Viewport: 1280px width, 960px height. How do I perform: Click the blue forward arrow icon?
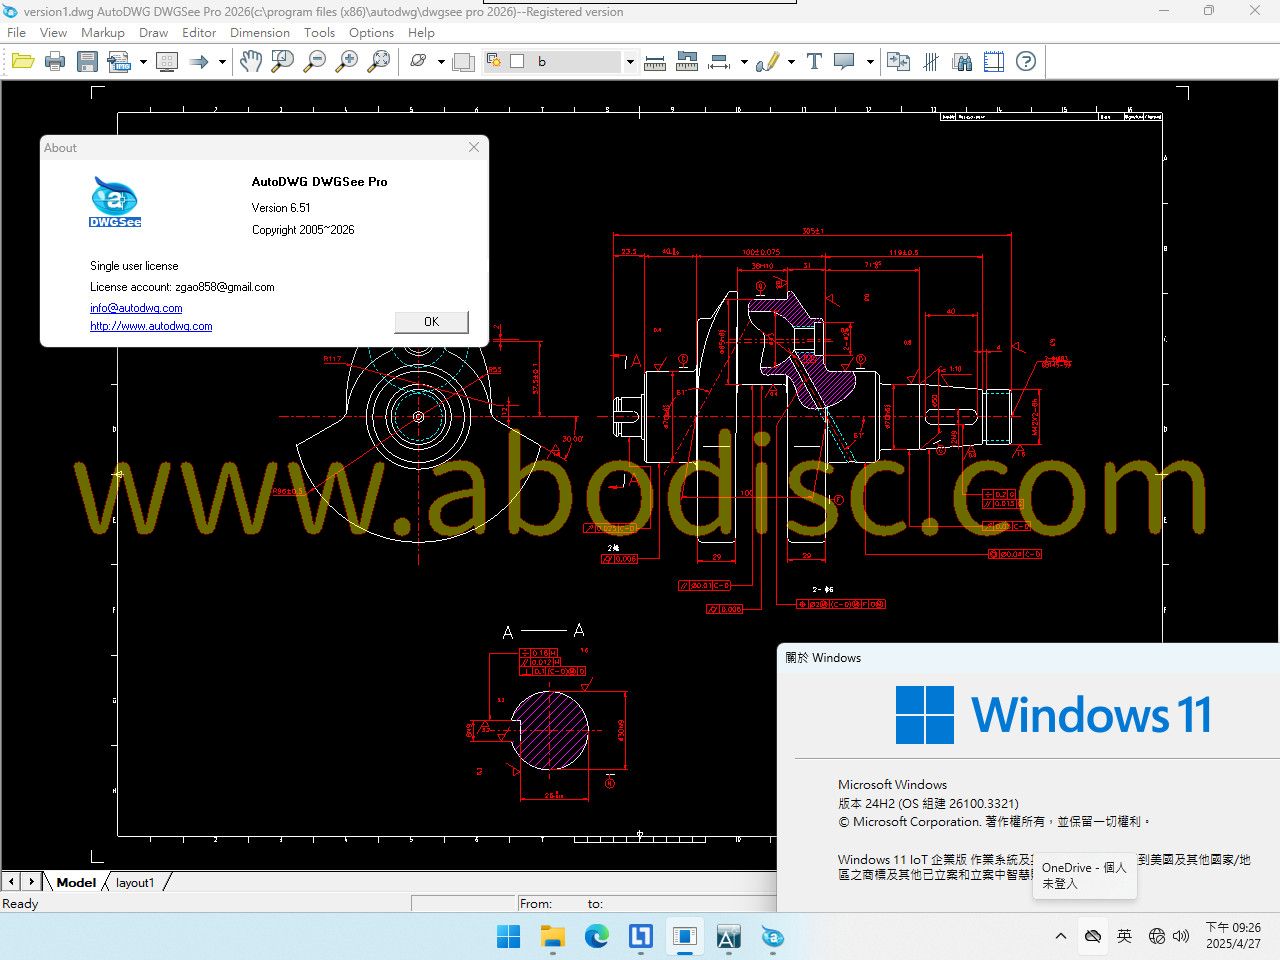[x=199, y=62]
